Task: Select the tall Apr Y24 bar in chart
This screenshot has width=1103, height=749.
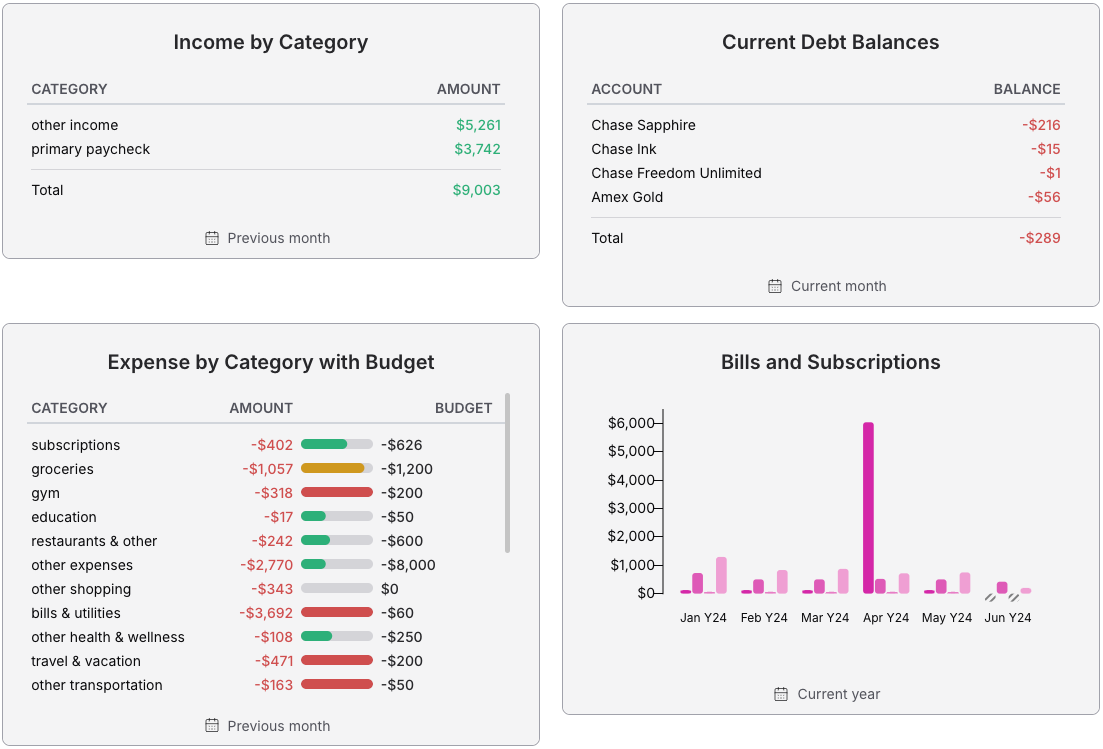Action: click(x=868, y=507)
